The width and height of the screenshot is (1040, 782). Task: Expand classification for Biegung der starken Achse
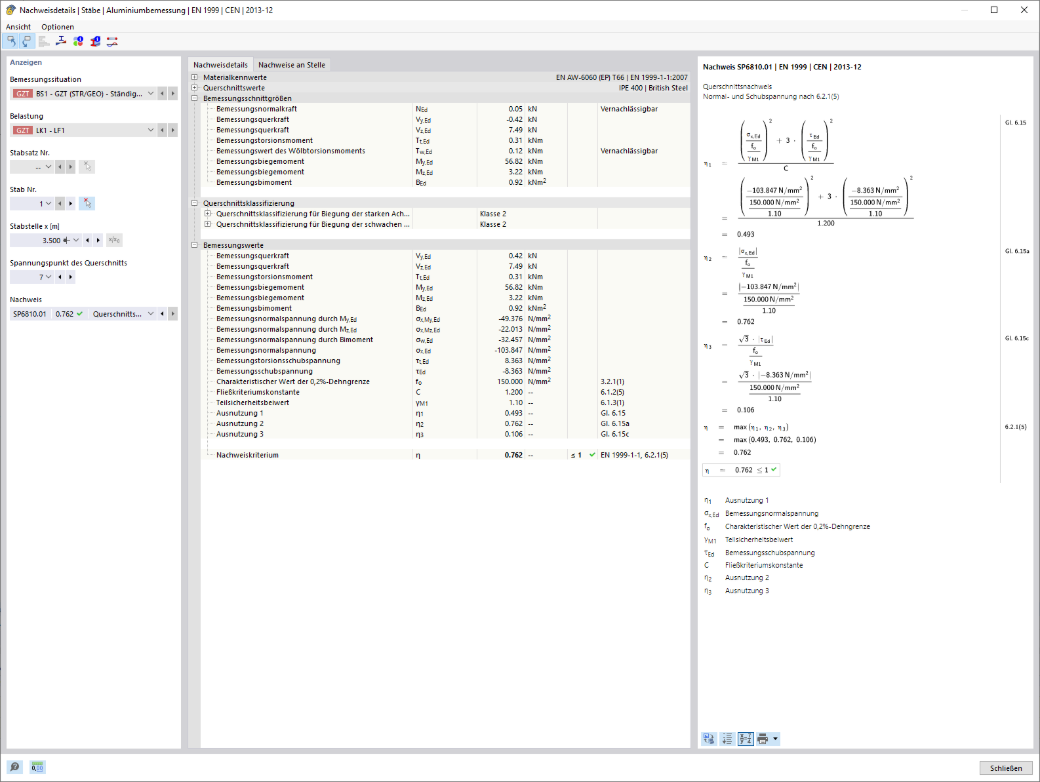pyautogui.click(x=208, y=214)
